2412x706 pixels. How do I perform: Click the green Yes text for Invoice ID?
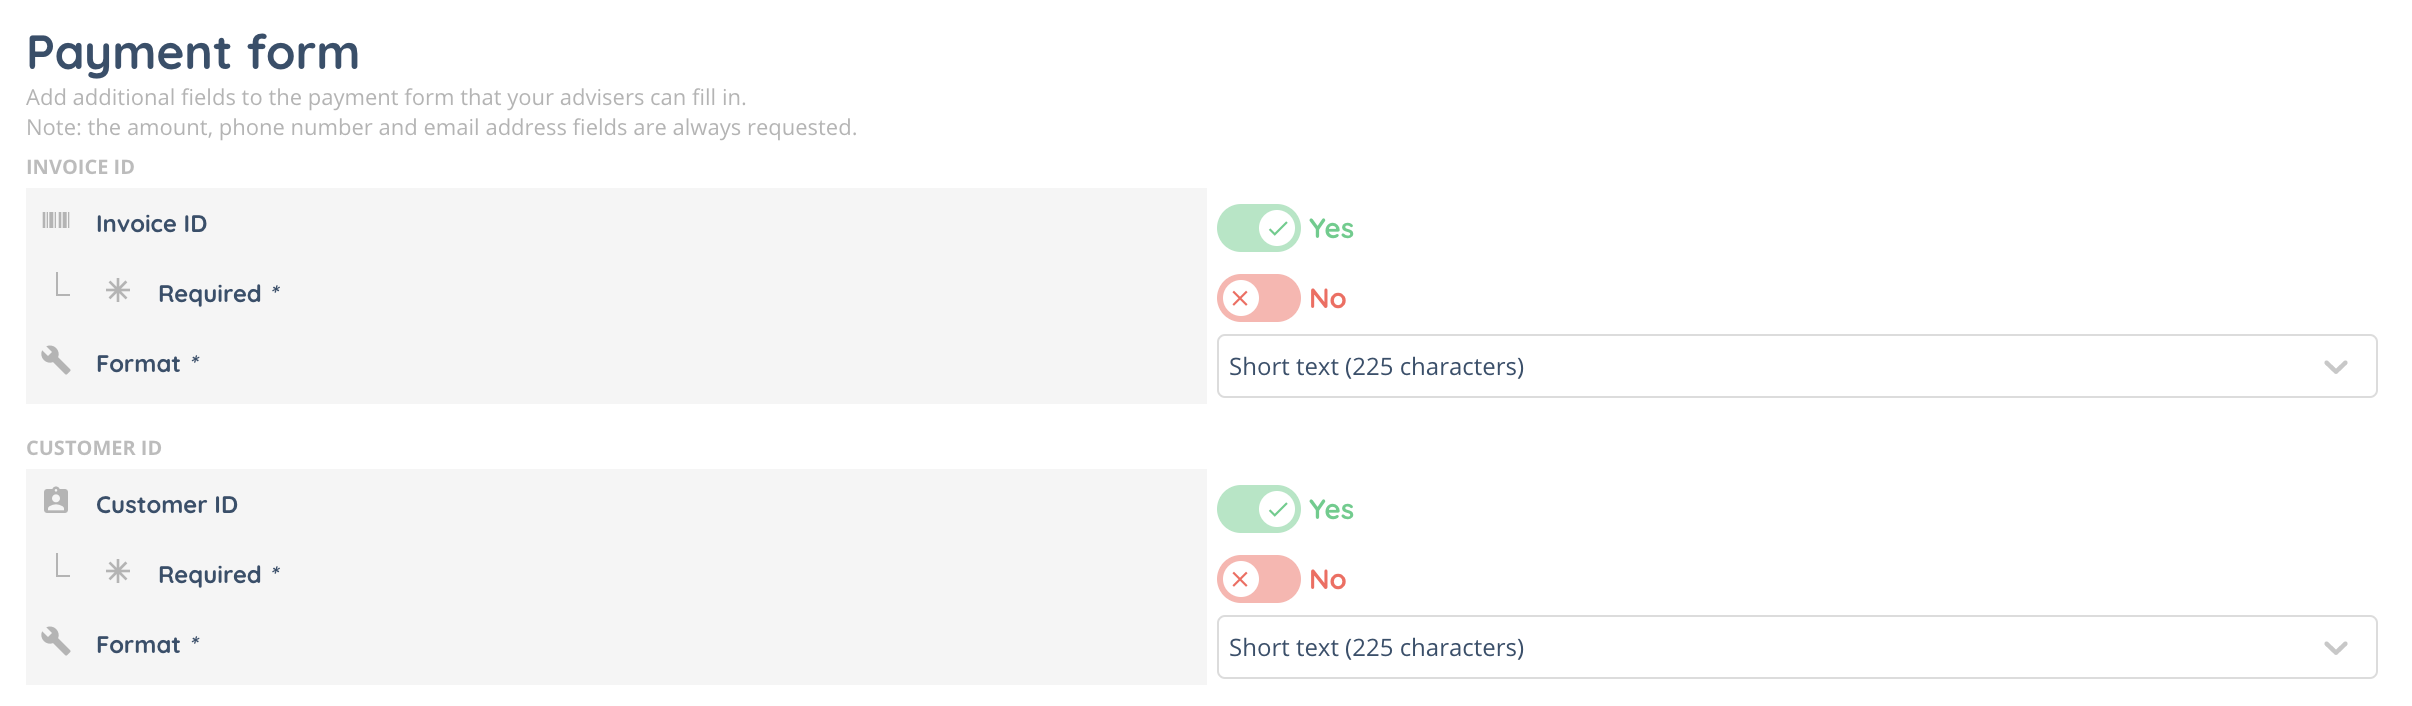coord(1331,229)
